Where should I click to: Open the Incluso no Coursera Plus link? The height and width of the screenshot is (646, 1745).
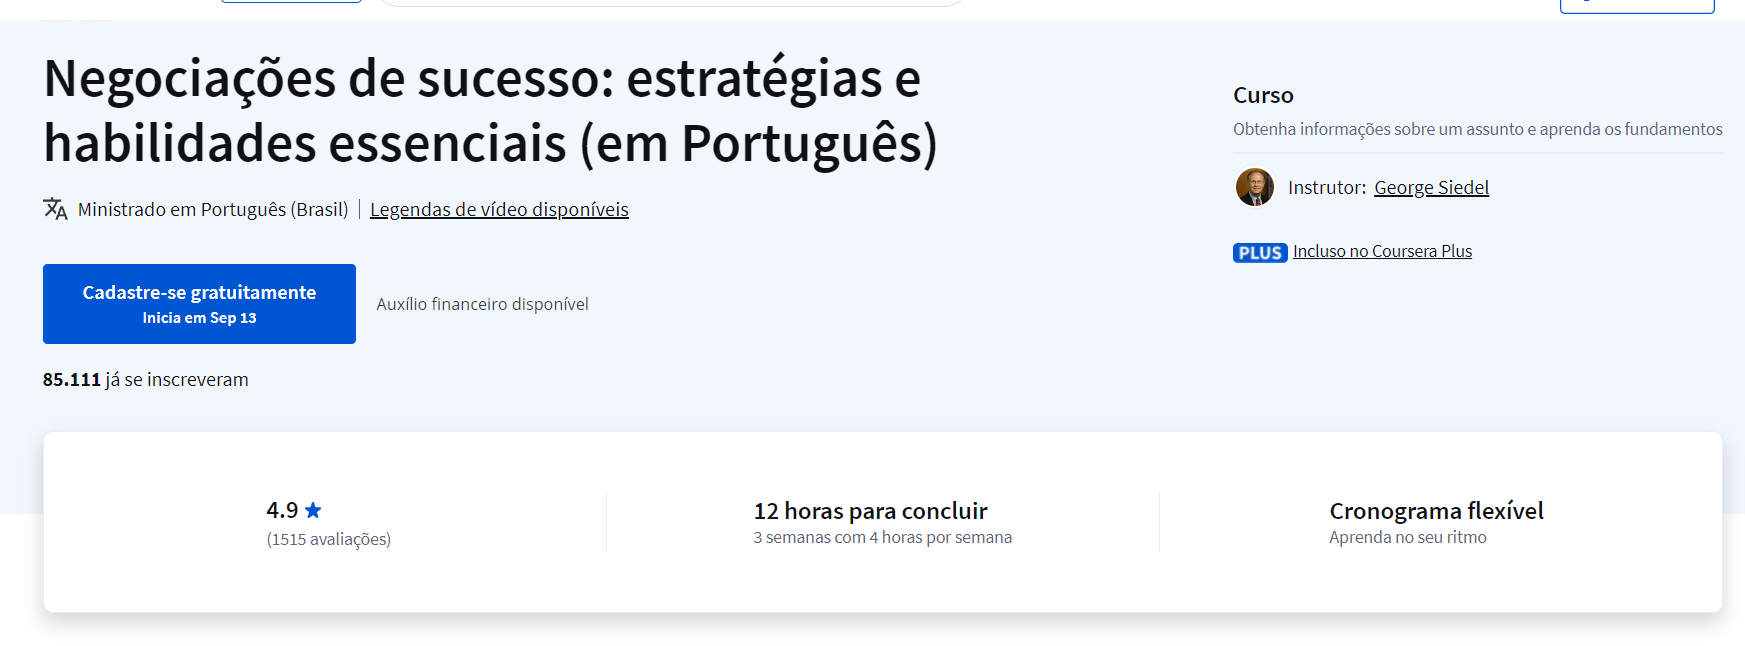(1382, 251)
